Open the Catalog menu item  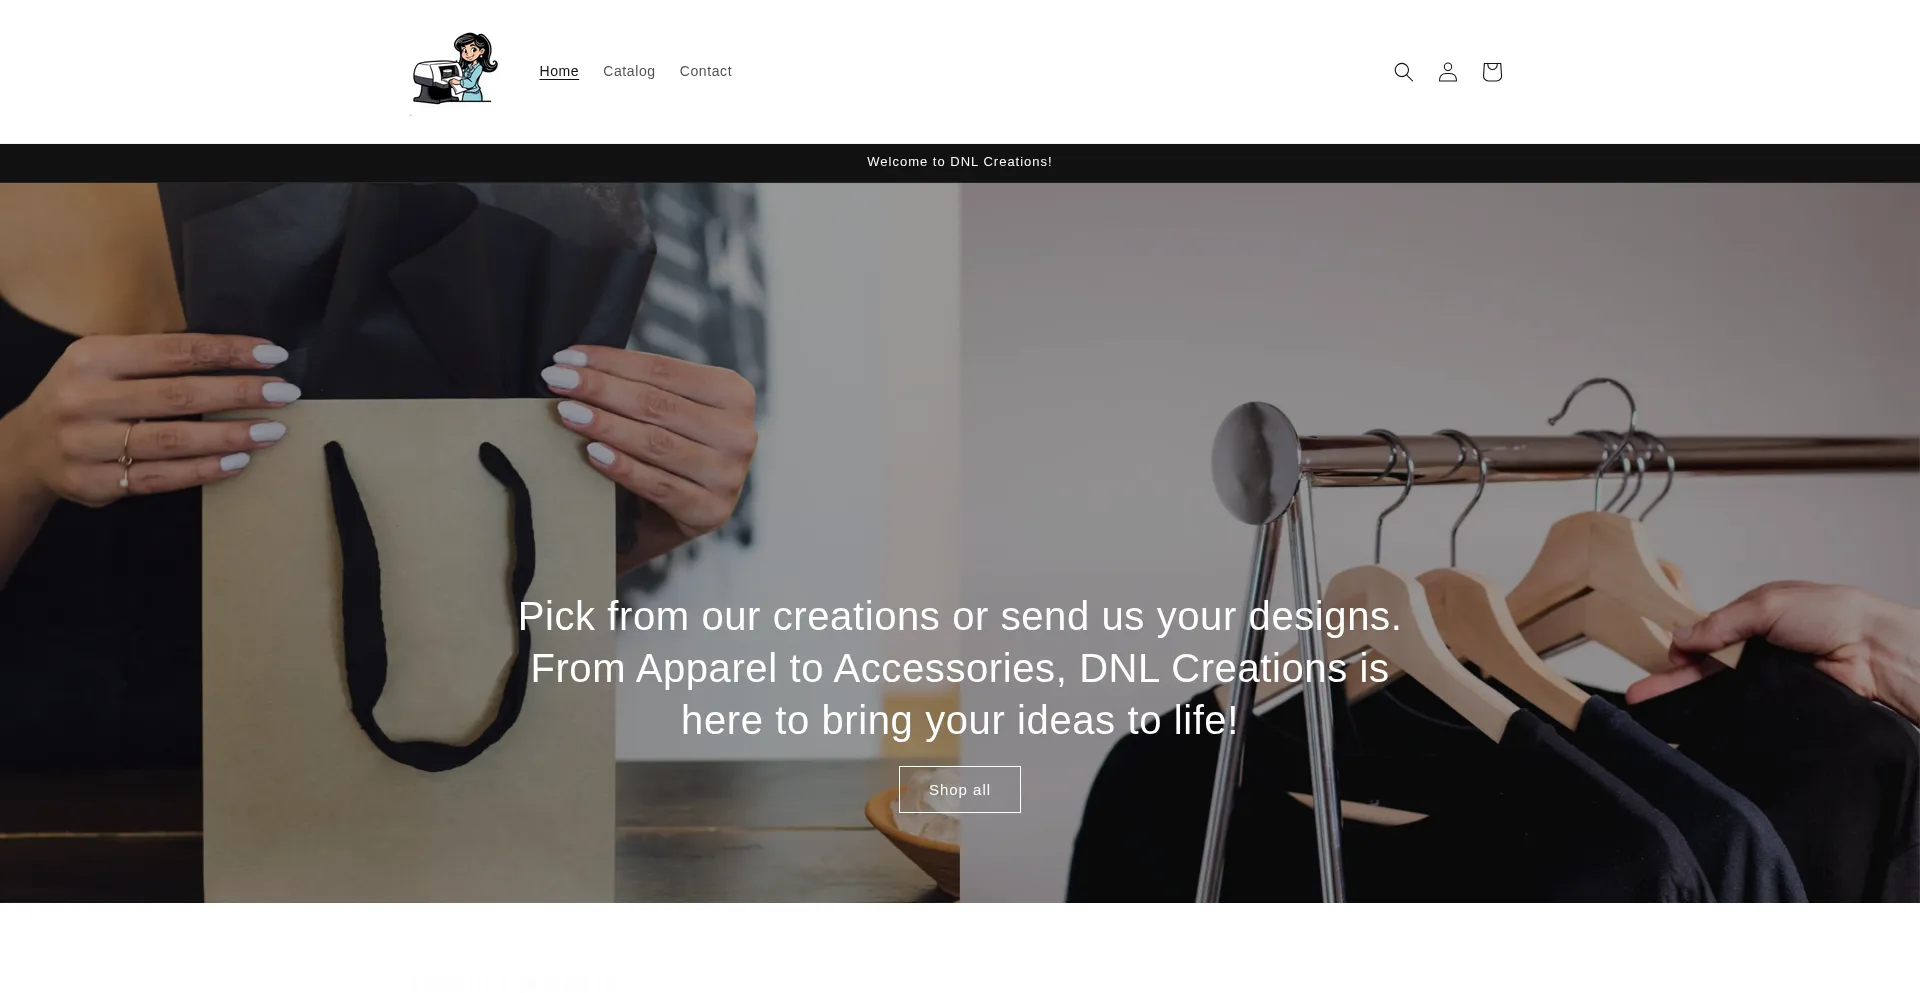pyautogui.click(x=629, y=71)
